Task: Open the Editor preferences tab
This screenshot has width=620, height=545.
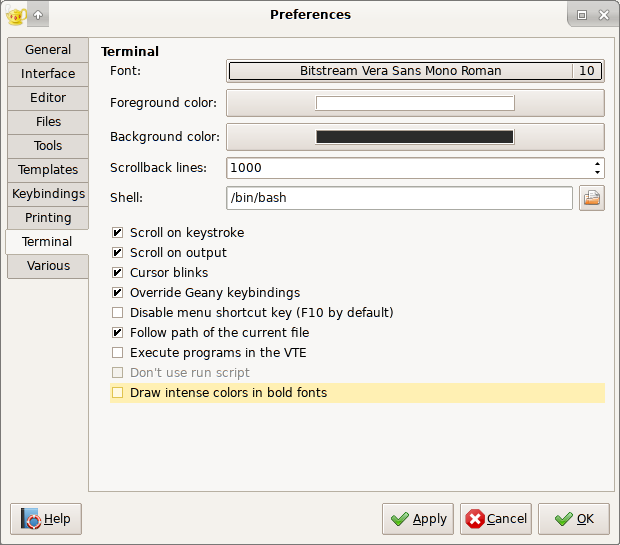Action: point(48,98)
